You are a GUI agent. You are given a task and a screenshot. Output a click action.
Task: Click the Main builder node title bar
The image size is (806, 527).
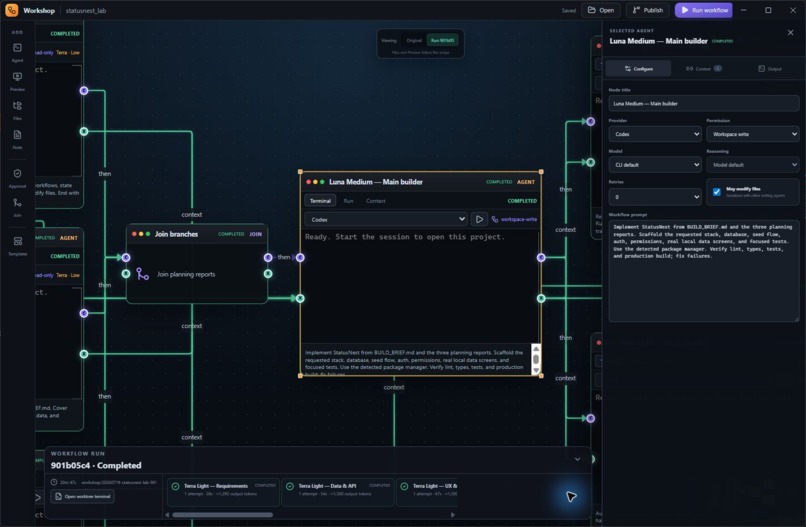(420, 182)
